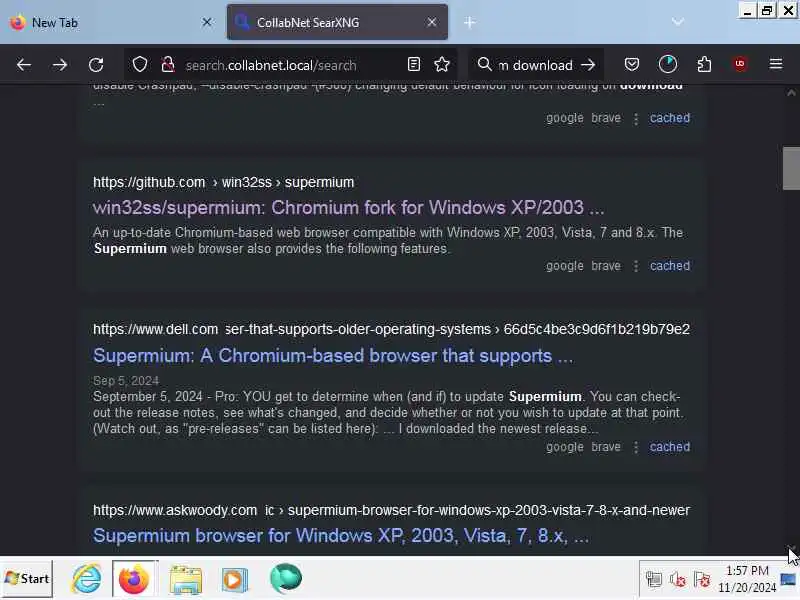Open Supermium browser for Windows XP result

tap(341, 536)
